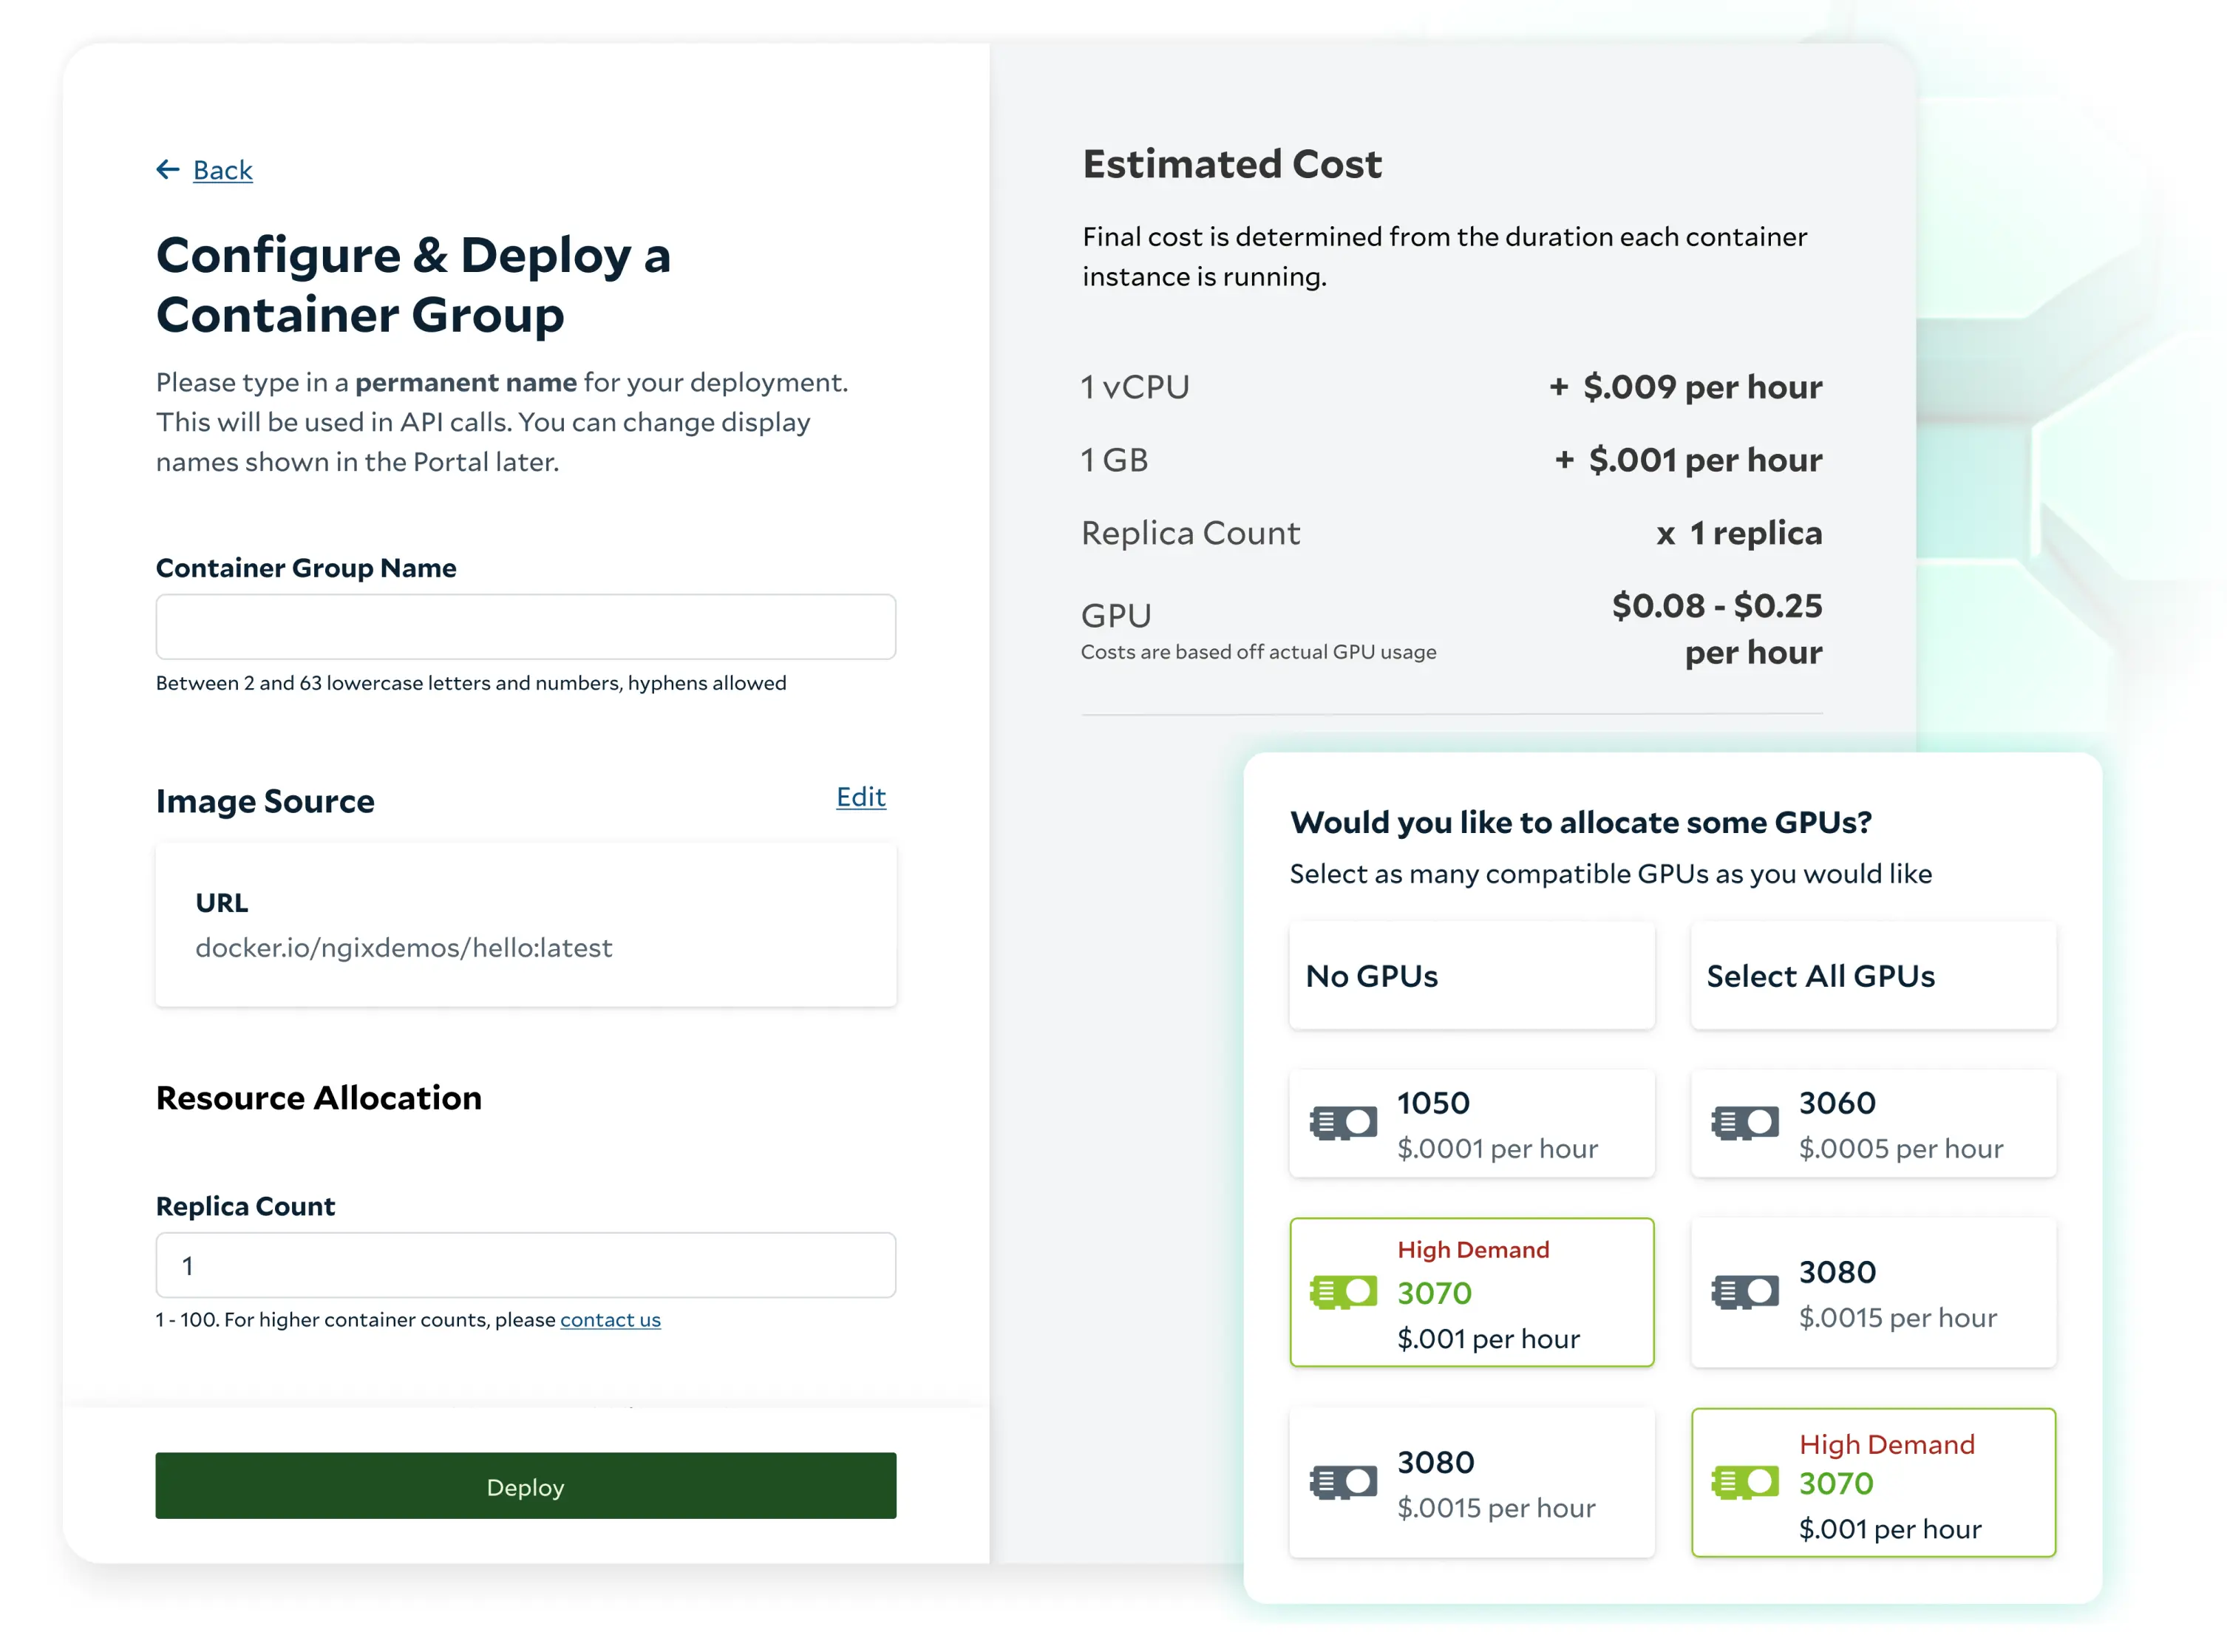Choose Select All GPUs option
2227x1652 pixels.
click(1873, 975)
